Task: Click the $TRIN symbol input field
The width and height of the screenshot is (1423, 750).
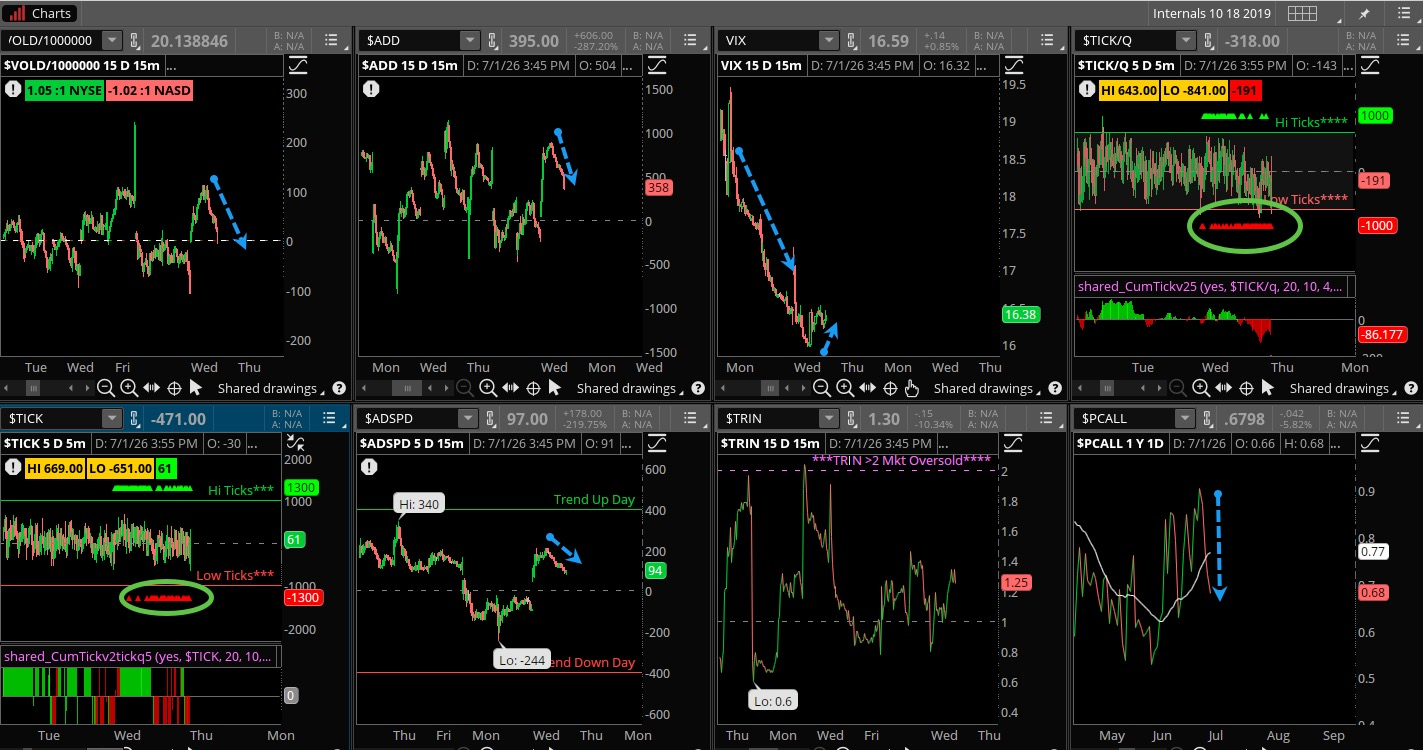Action: point(772,419)
